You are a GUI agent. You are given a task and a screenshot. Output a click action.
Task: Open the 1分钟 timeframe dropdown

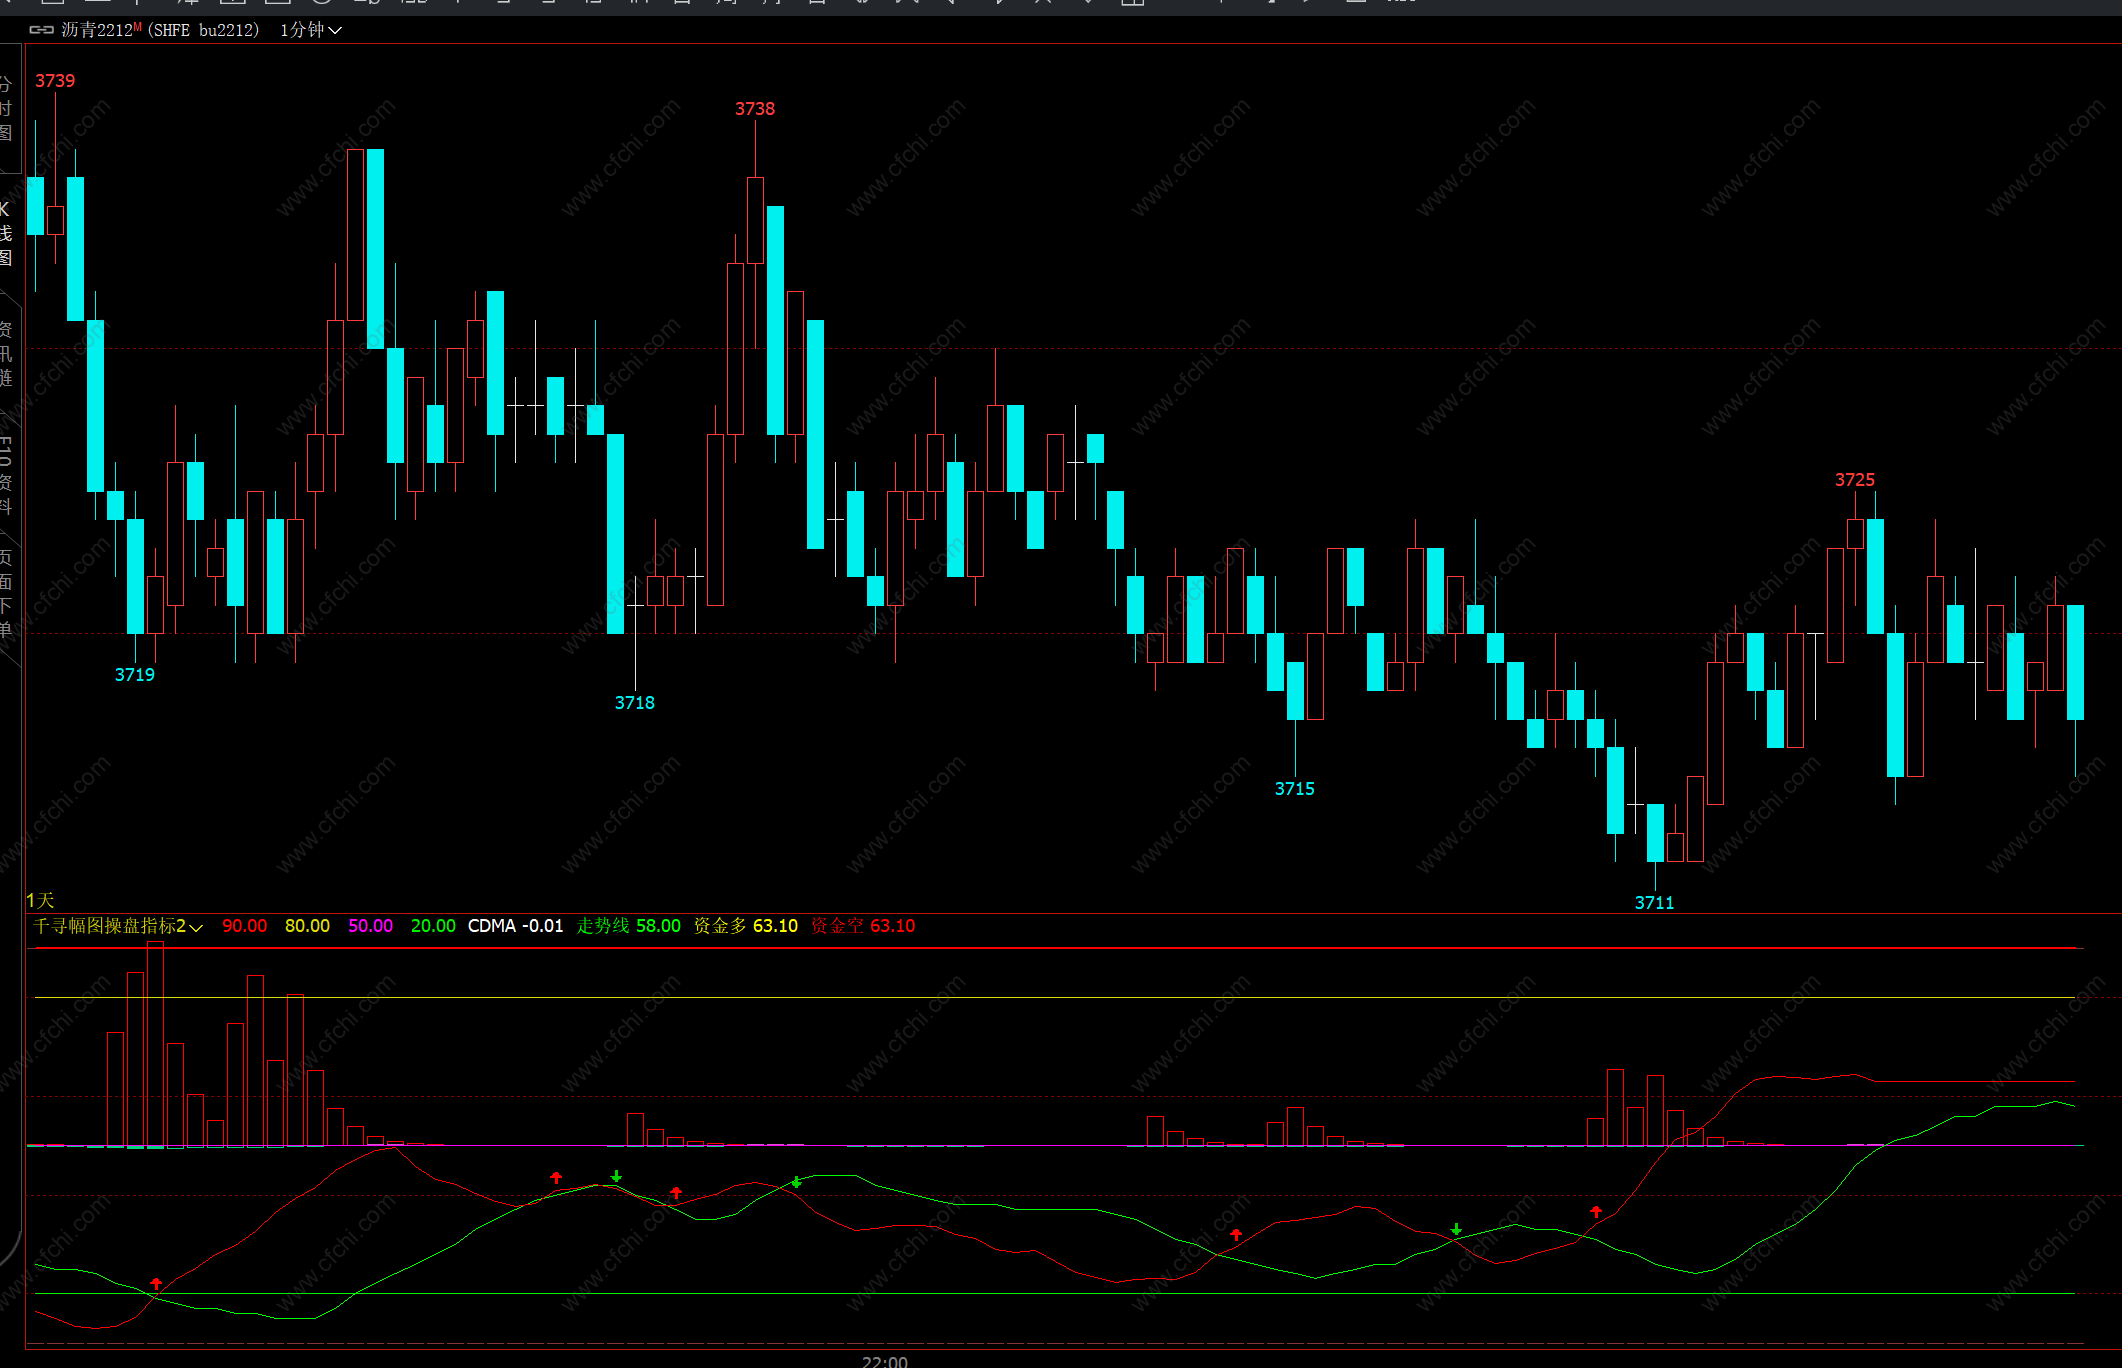310,30
